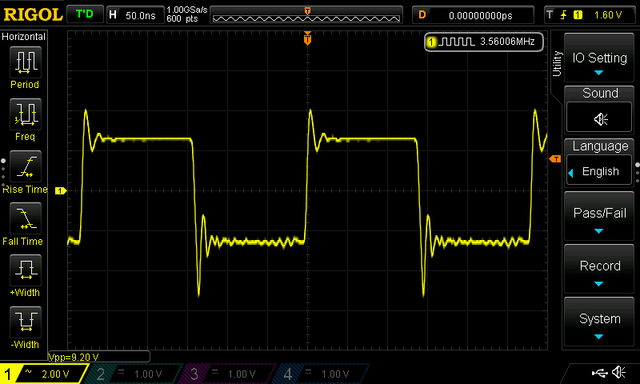The height and width of the screenshot is (384, 640).
Task: Click the USB connection status icon
Action: tap(599, 373)
